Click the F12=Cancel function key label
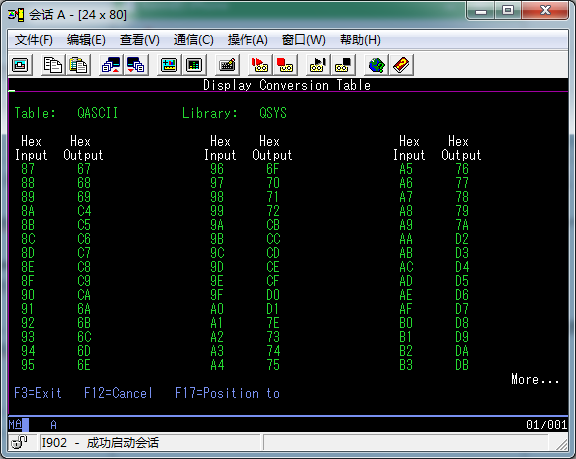 118,393
